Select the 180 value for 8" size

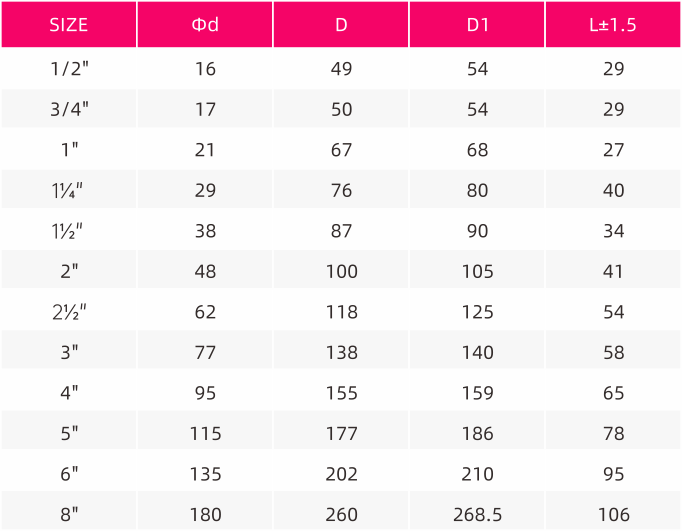coord(205,514)
